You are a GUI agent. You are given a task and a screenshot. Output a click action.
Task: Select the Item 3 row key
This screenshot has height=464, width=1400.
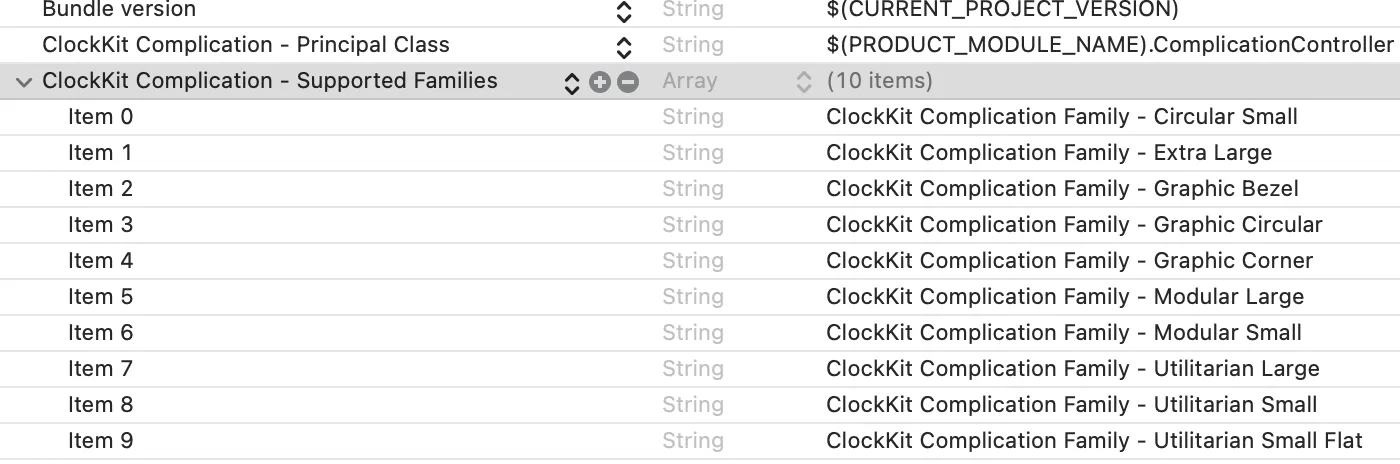(x=100, y=225)
